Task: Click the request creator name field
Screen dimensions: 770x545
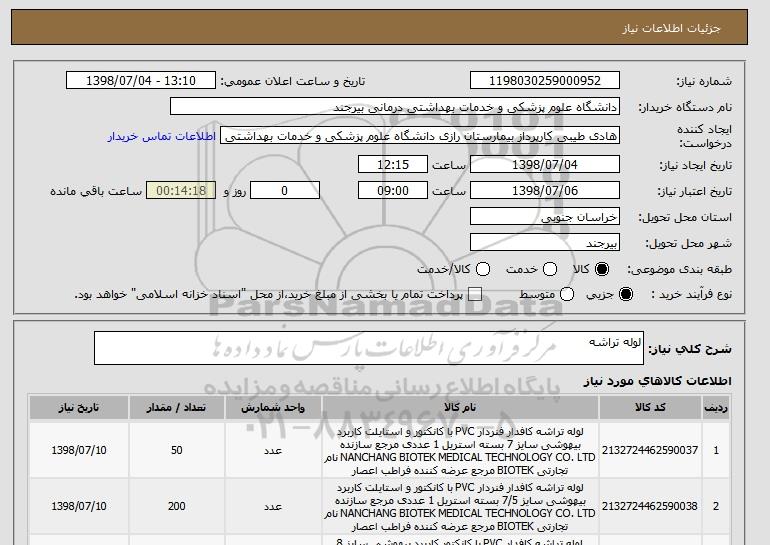Action: (x=420, y=136)
